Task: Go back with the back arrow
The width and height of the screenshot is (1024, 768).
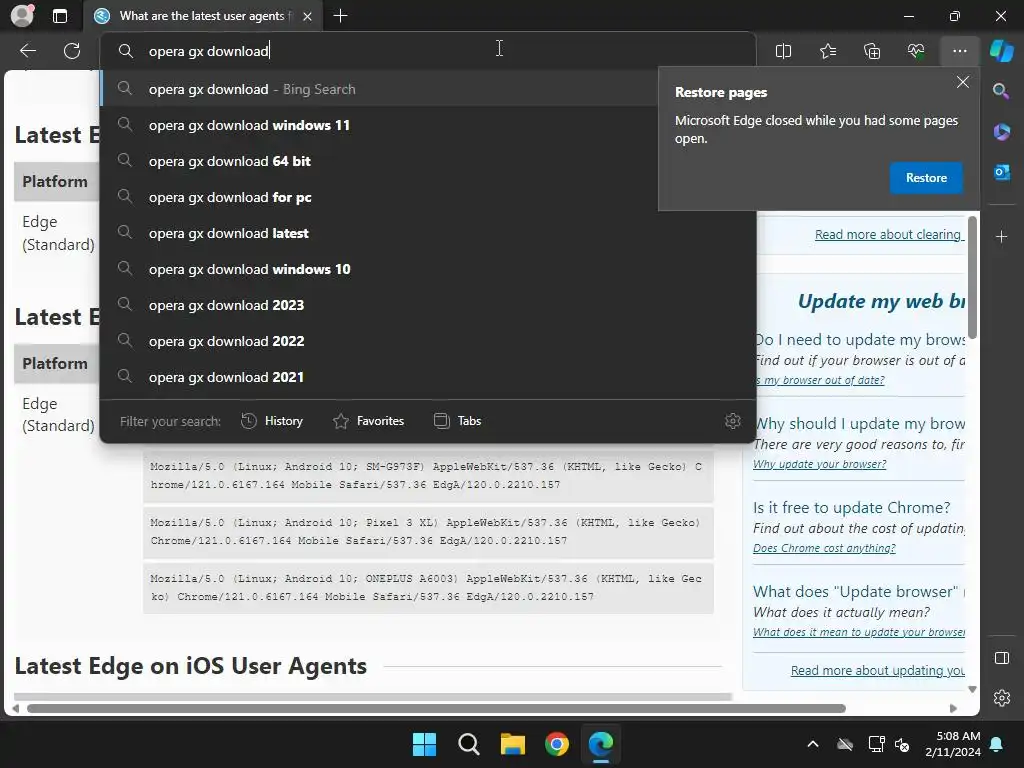Action: coord(27,51)
